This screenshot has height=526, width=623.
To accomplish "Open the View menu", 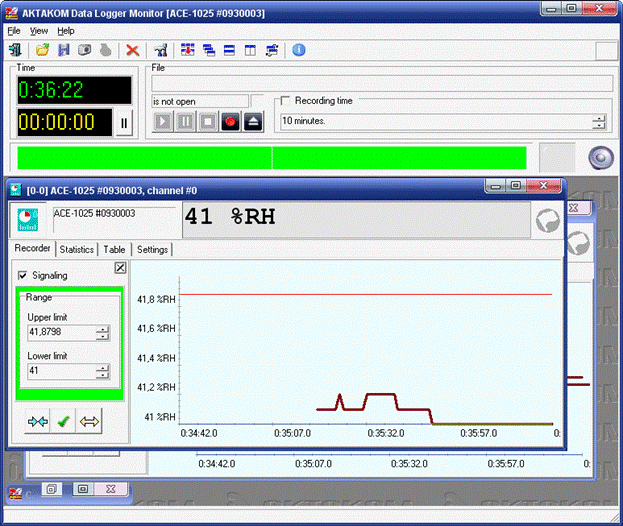I will tap(39, 31).
